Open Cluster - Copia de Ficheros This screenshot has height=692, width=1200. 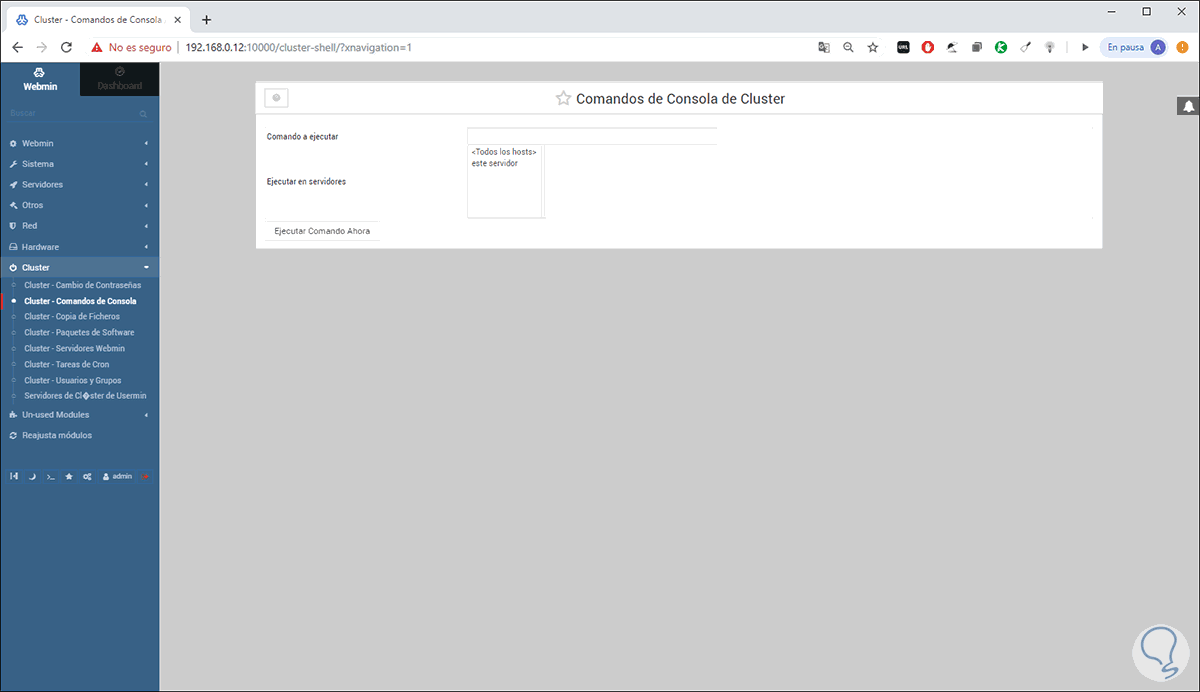pyautogui.click(x=72, y=317)
